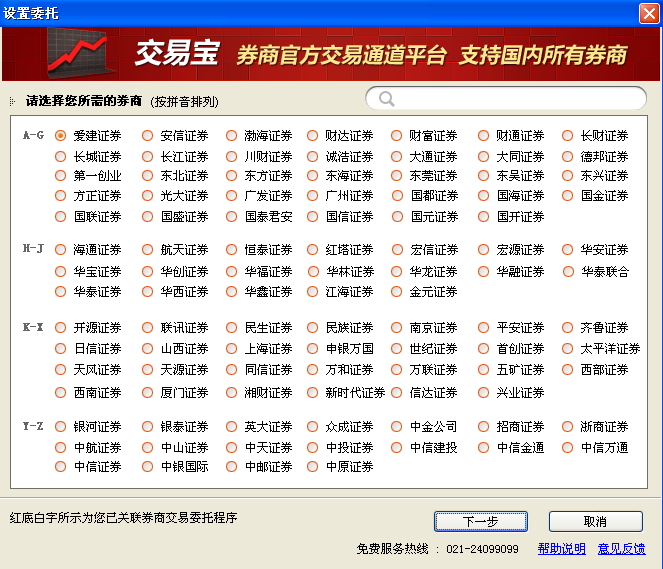The width and height of the screenshot is (663, 569).
Task: Choose 招商证券 radio button
Action: coord(484,427)
